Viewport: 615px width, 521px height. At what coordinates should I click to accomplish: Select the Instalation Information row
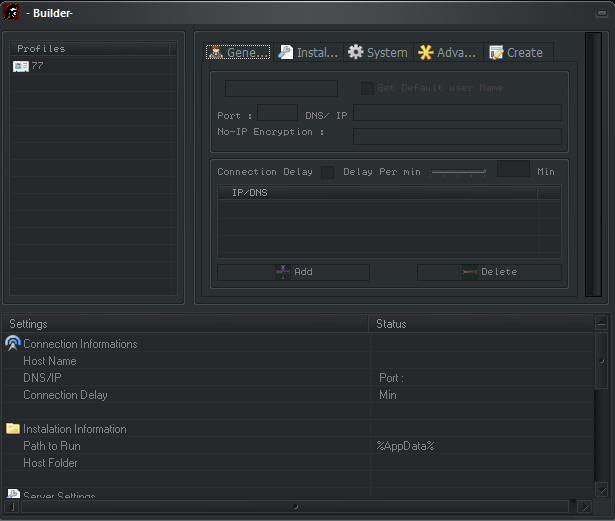pyautogui.click(x=298, y=428)
